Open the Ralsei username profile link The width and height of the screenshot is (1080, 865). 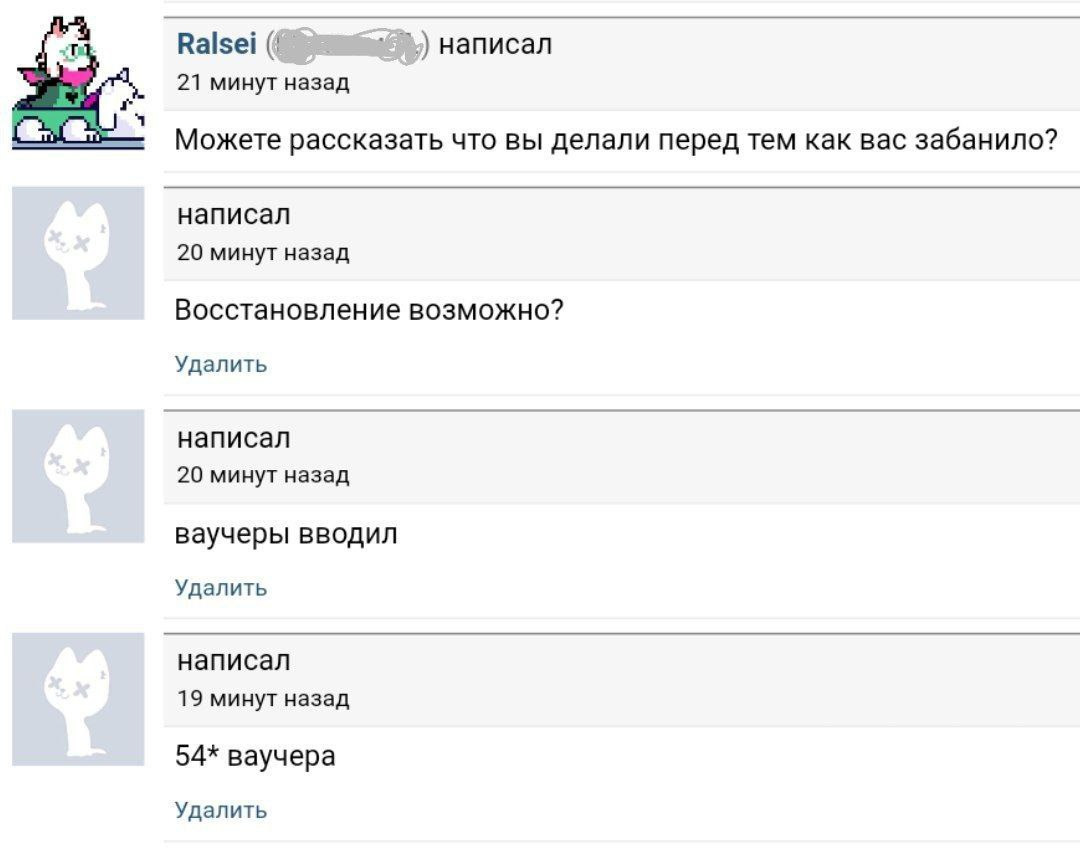pos(216,45)
